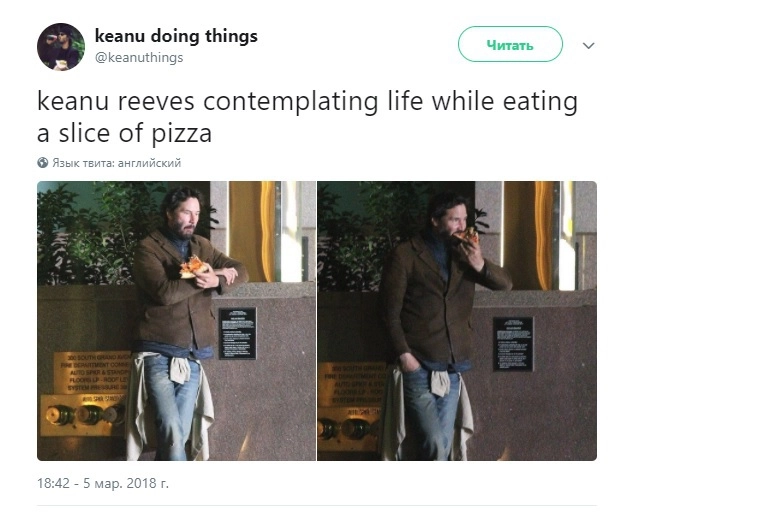Select the tweet text about contemplating life
Screen dimensions: 780x513
[307, 117]
